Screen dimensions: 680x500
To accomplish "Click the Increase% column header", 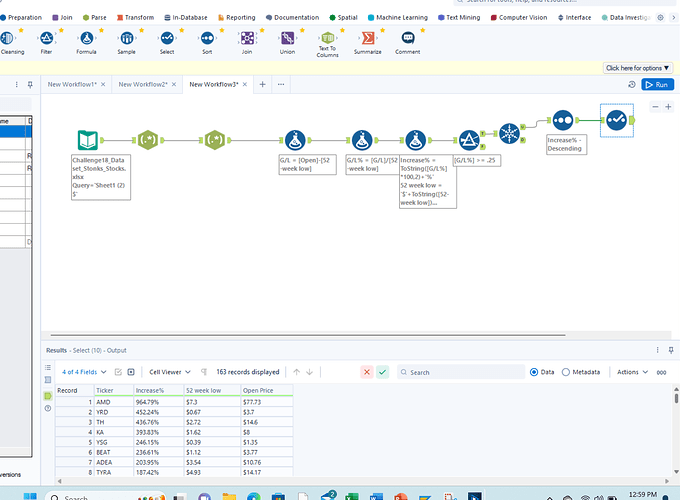I will [x=159, y=391].
